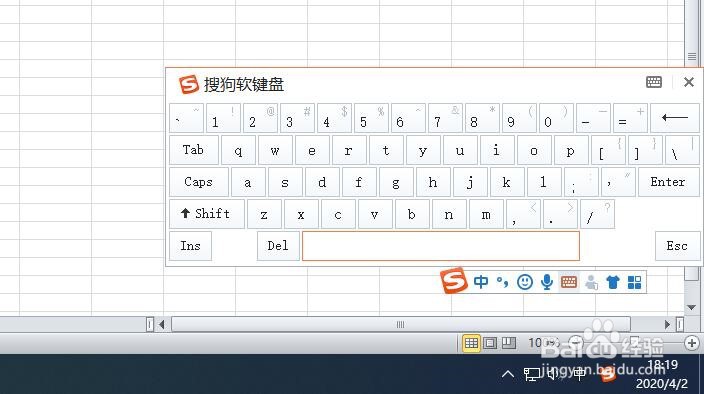Click the z key

pyautogui.click(x=264, y=215)
